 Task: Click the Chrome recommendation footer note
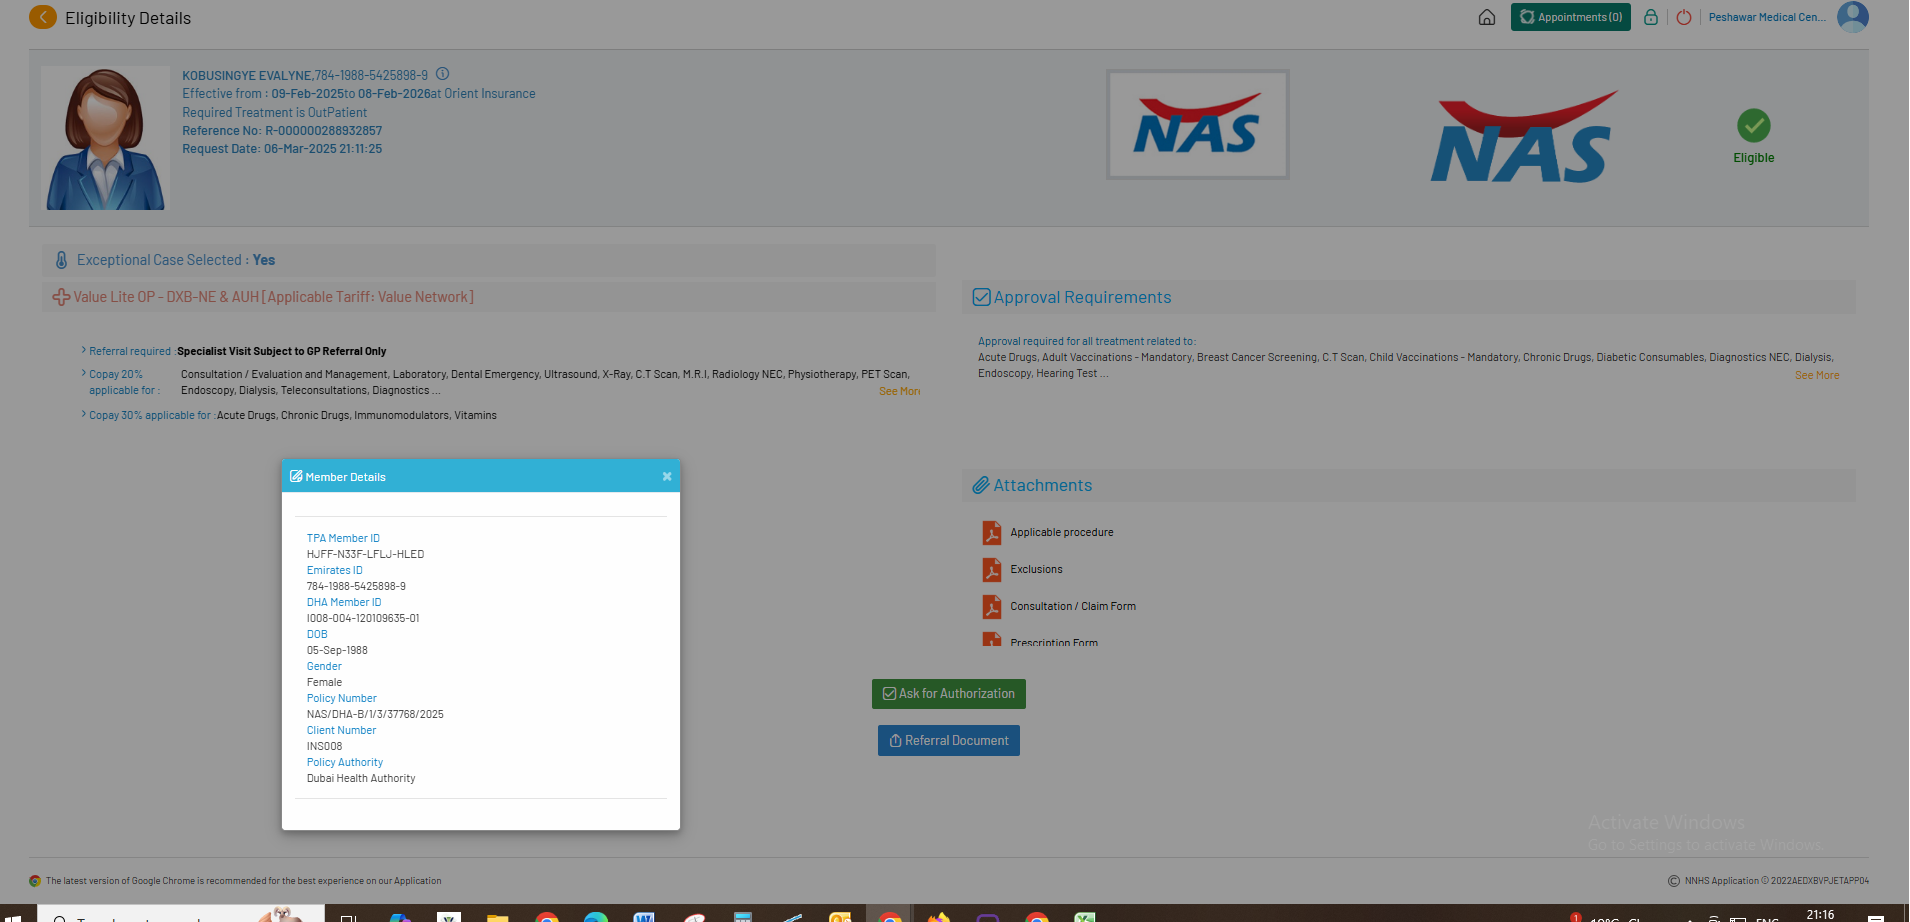243,881
